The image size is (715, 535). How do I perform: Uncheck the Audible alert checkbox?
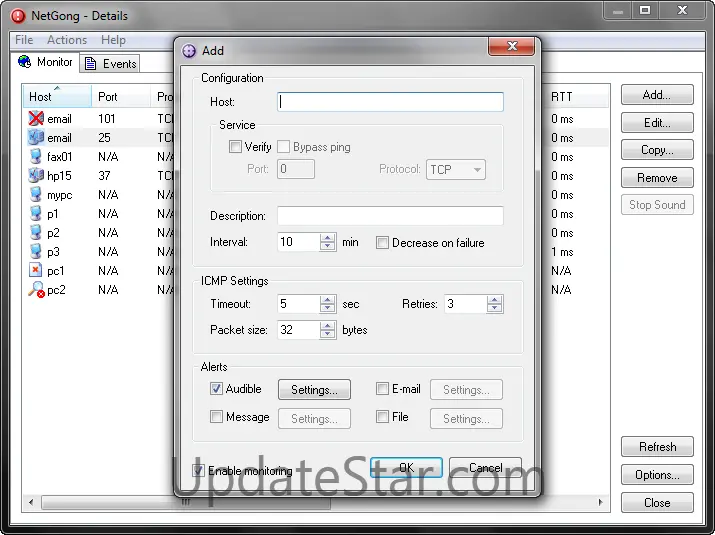pyautogui.click(x=216, y=389)
